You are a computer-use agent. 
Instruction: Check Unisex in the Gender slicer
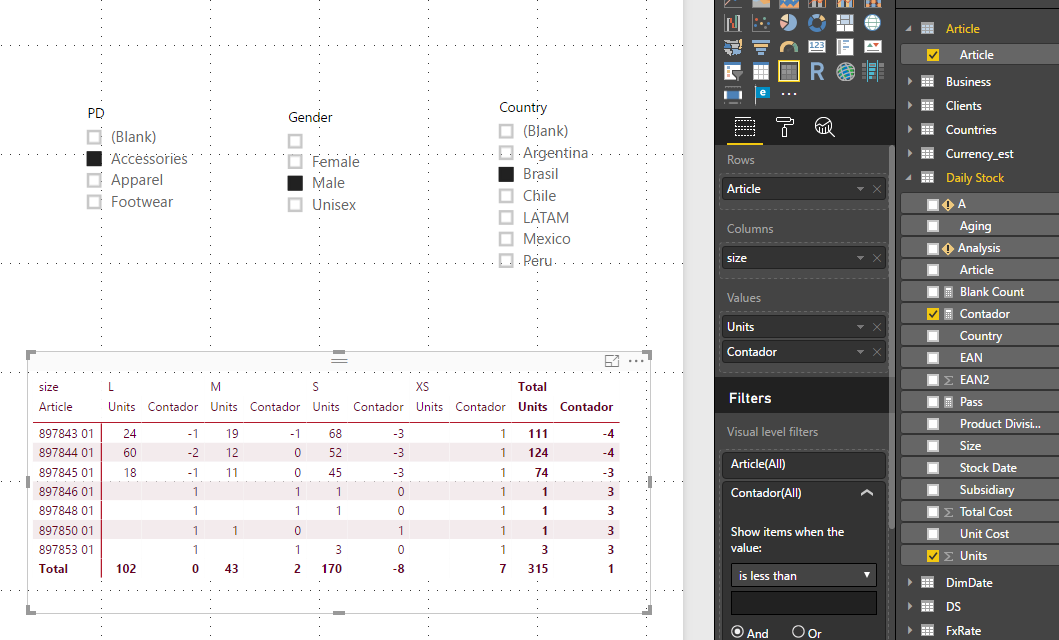click(x=295, y=205)
